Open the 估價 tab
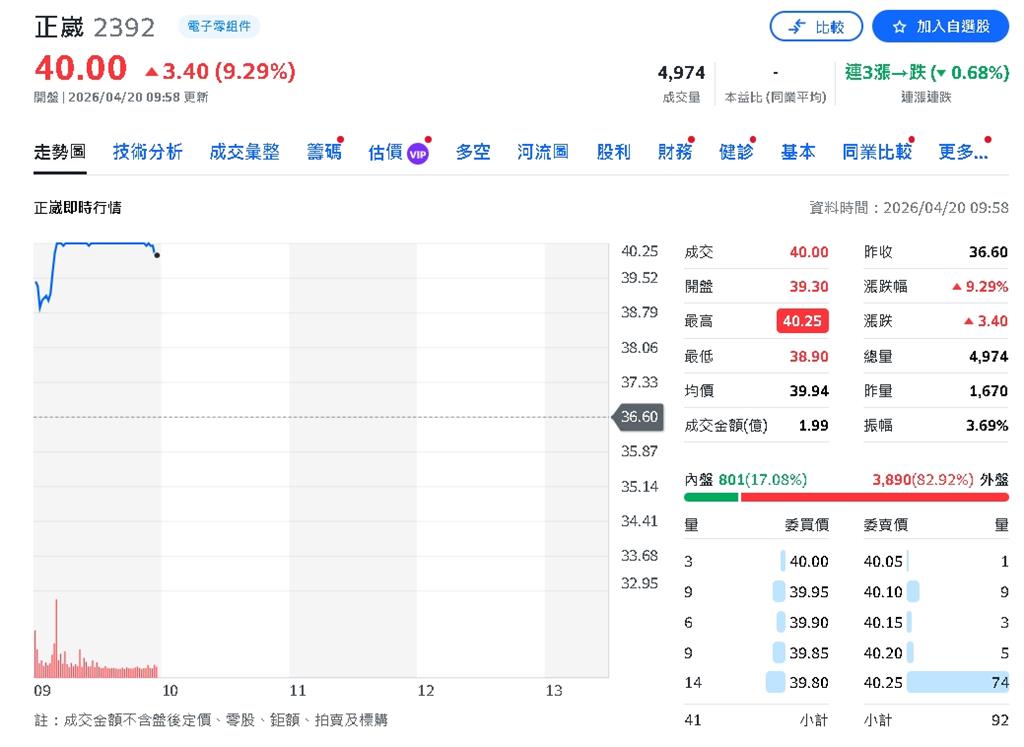 (x=385, y=152)
